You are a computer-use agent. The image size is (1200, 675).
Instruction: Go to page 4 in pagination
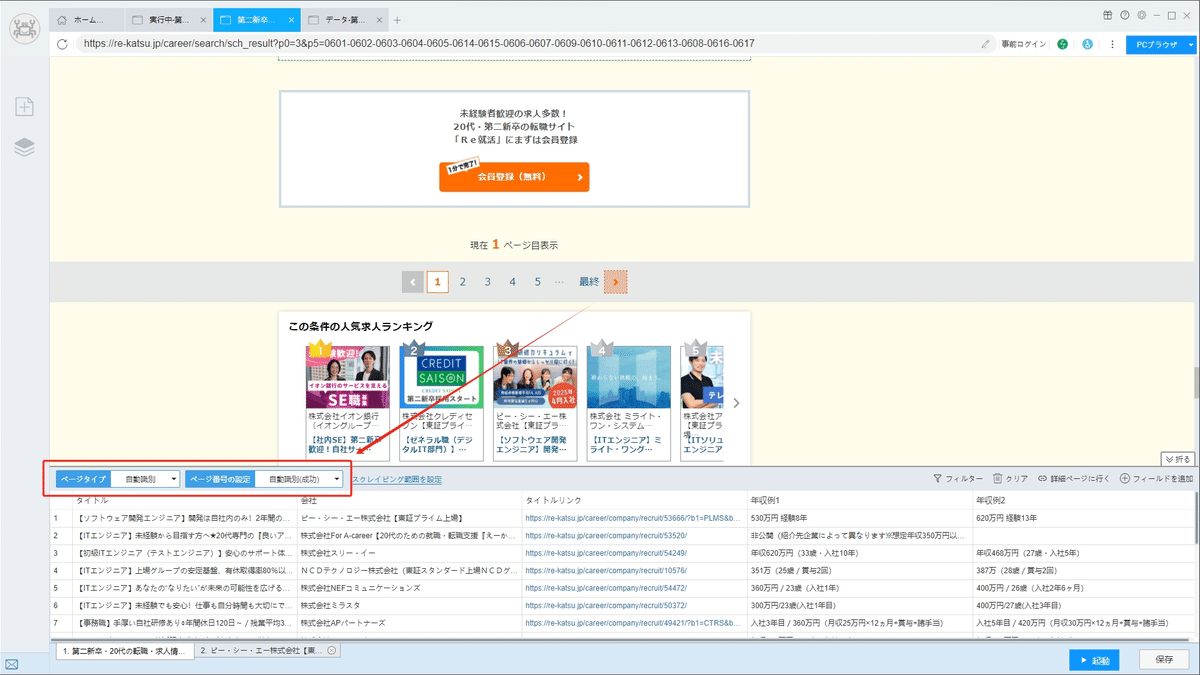pyautogui.click(x=513, y=282)
